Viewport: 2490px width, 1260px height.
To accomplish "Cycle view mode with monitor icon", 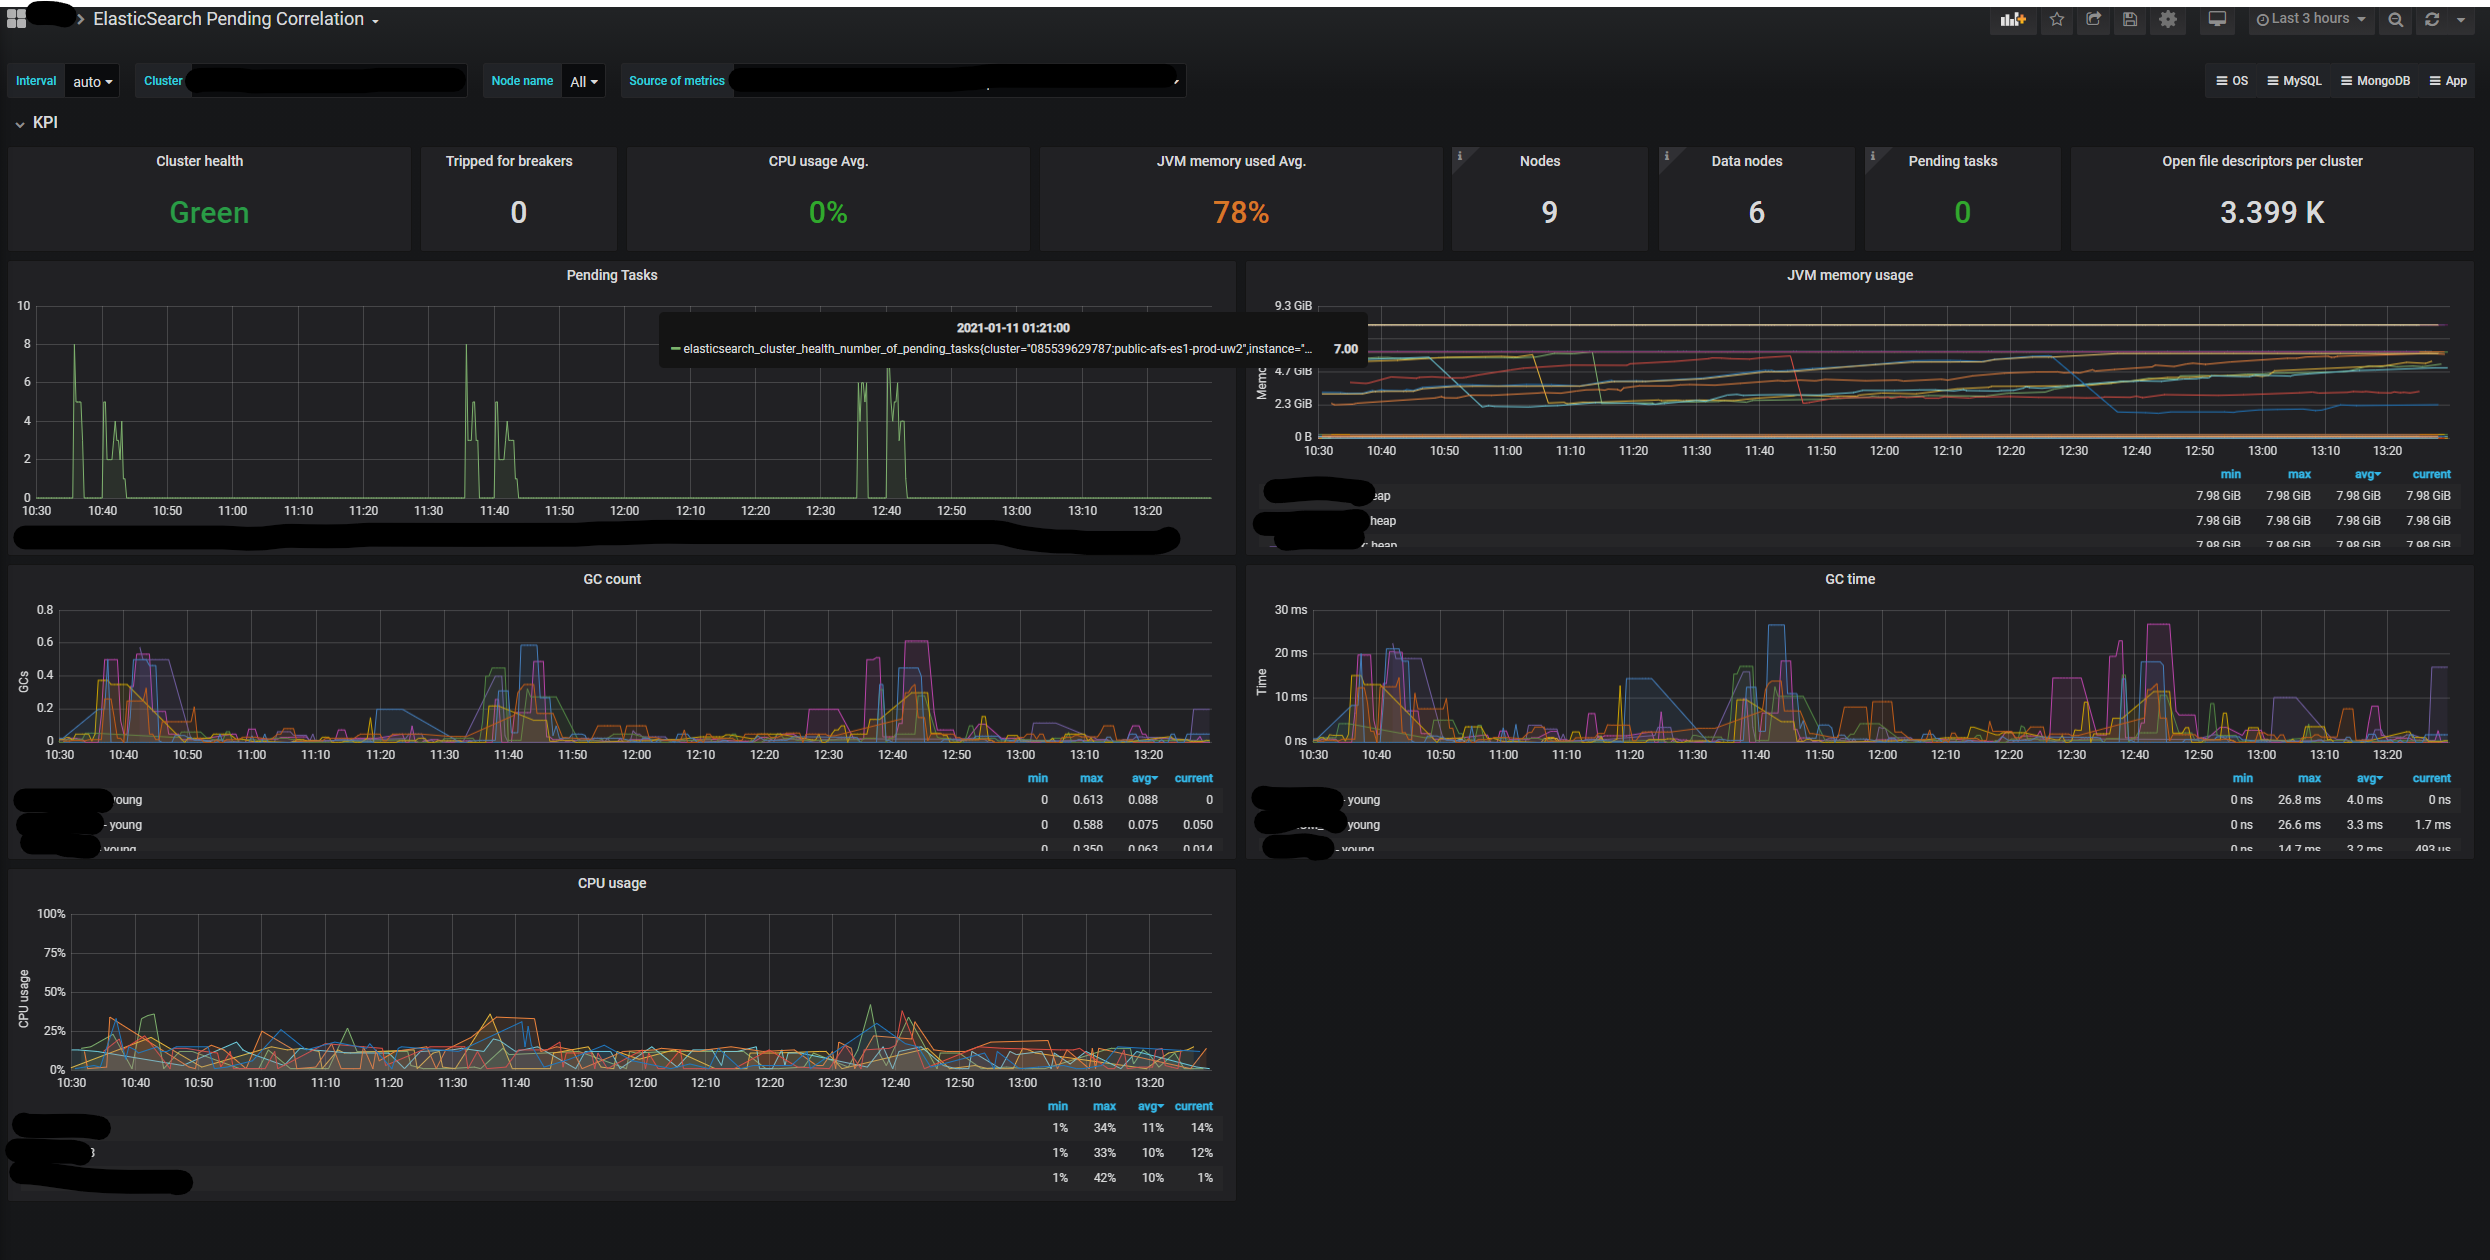I will tap(2217, 19).
